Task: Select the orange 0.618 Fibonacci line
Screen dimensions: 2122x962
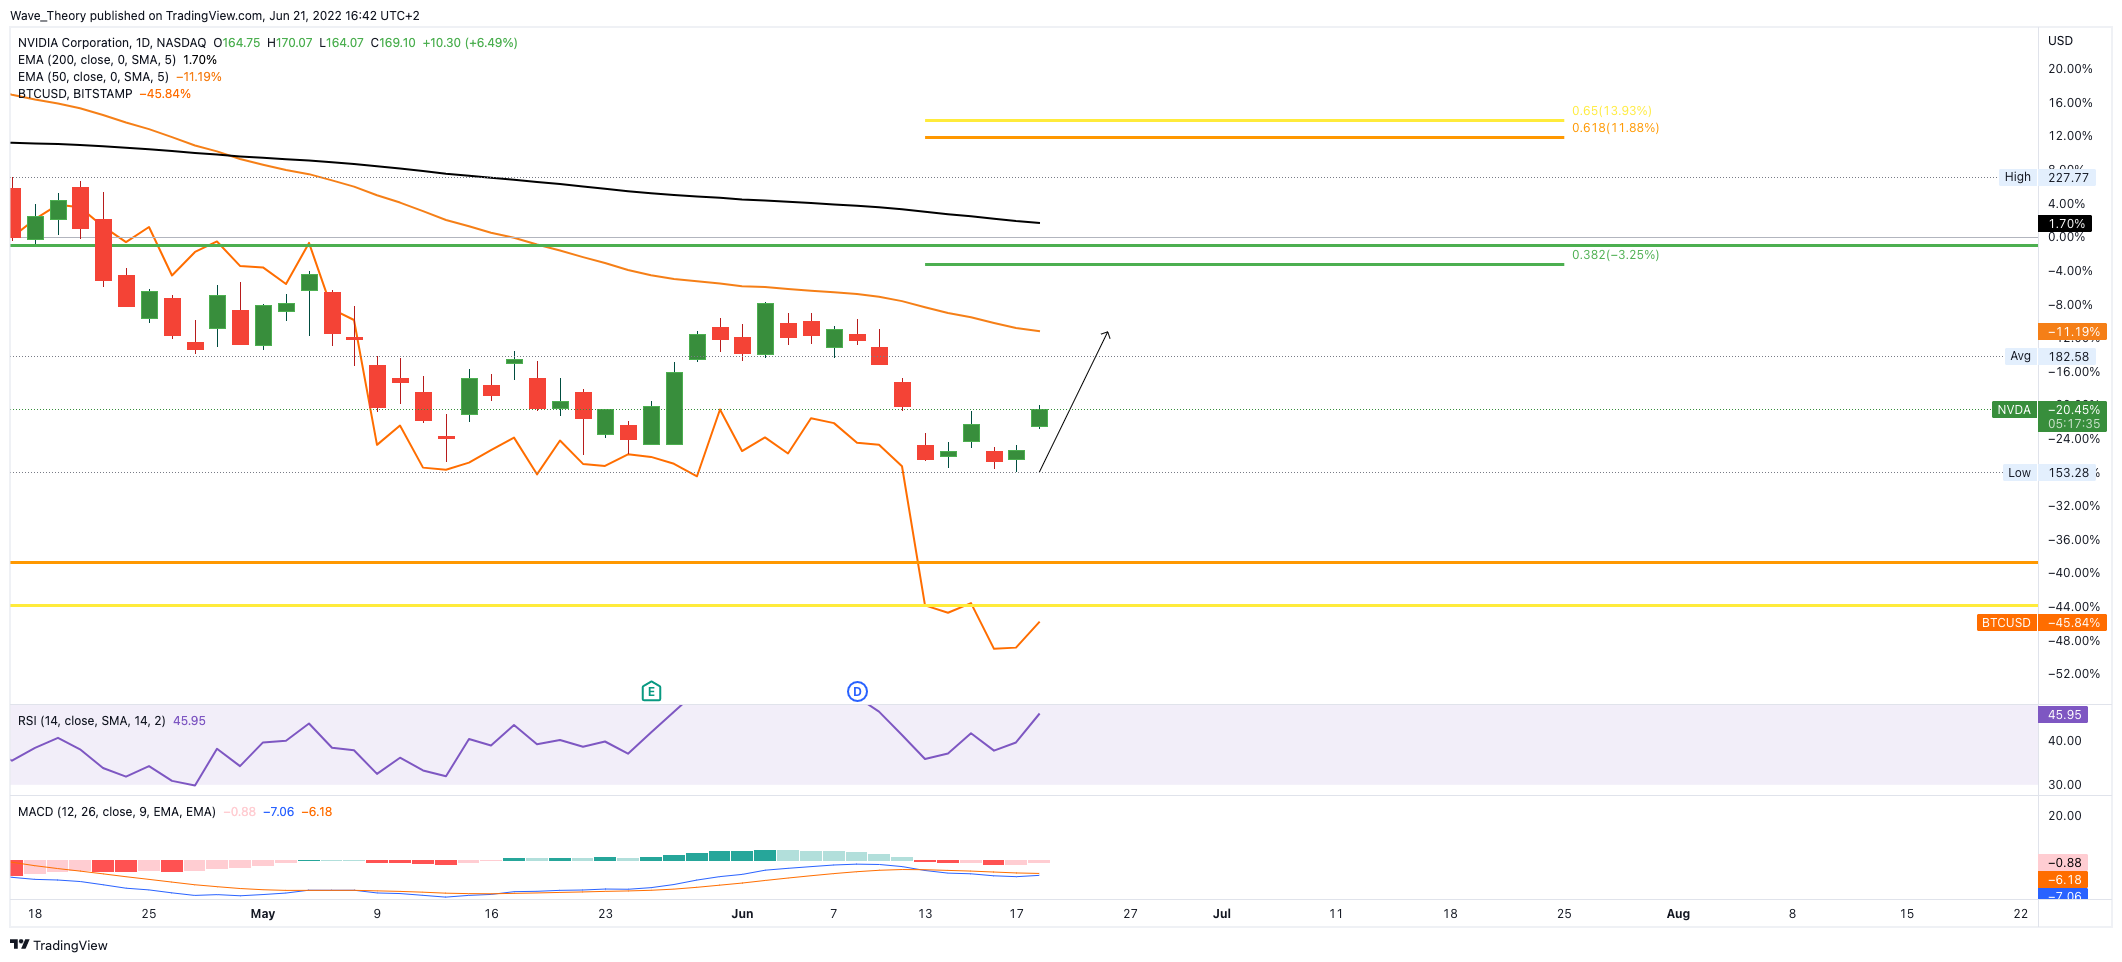Action: [x=1244, y=137]
